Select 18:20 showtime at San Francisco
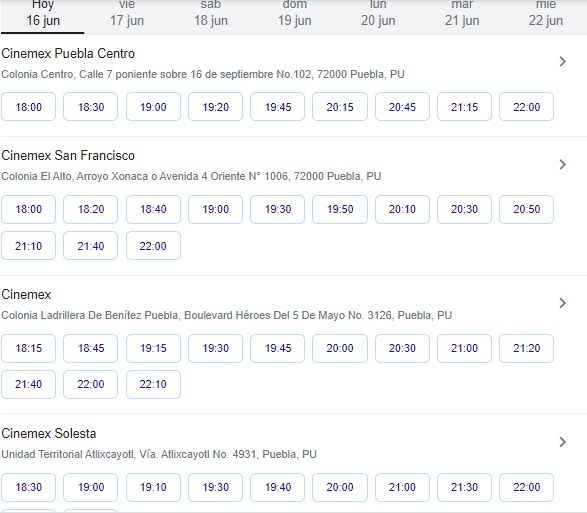Viewport: 587px width, 513px height. click(91, 209)
